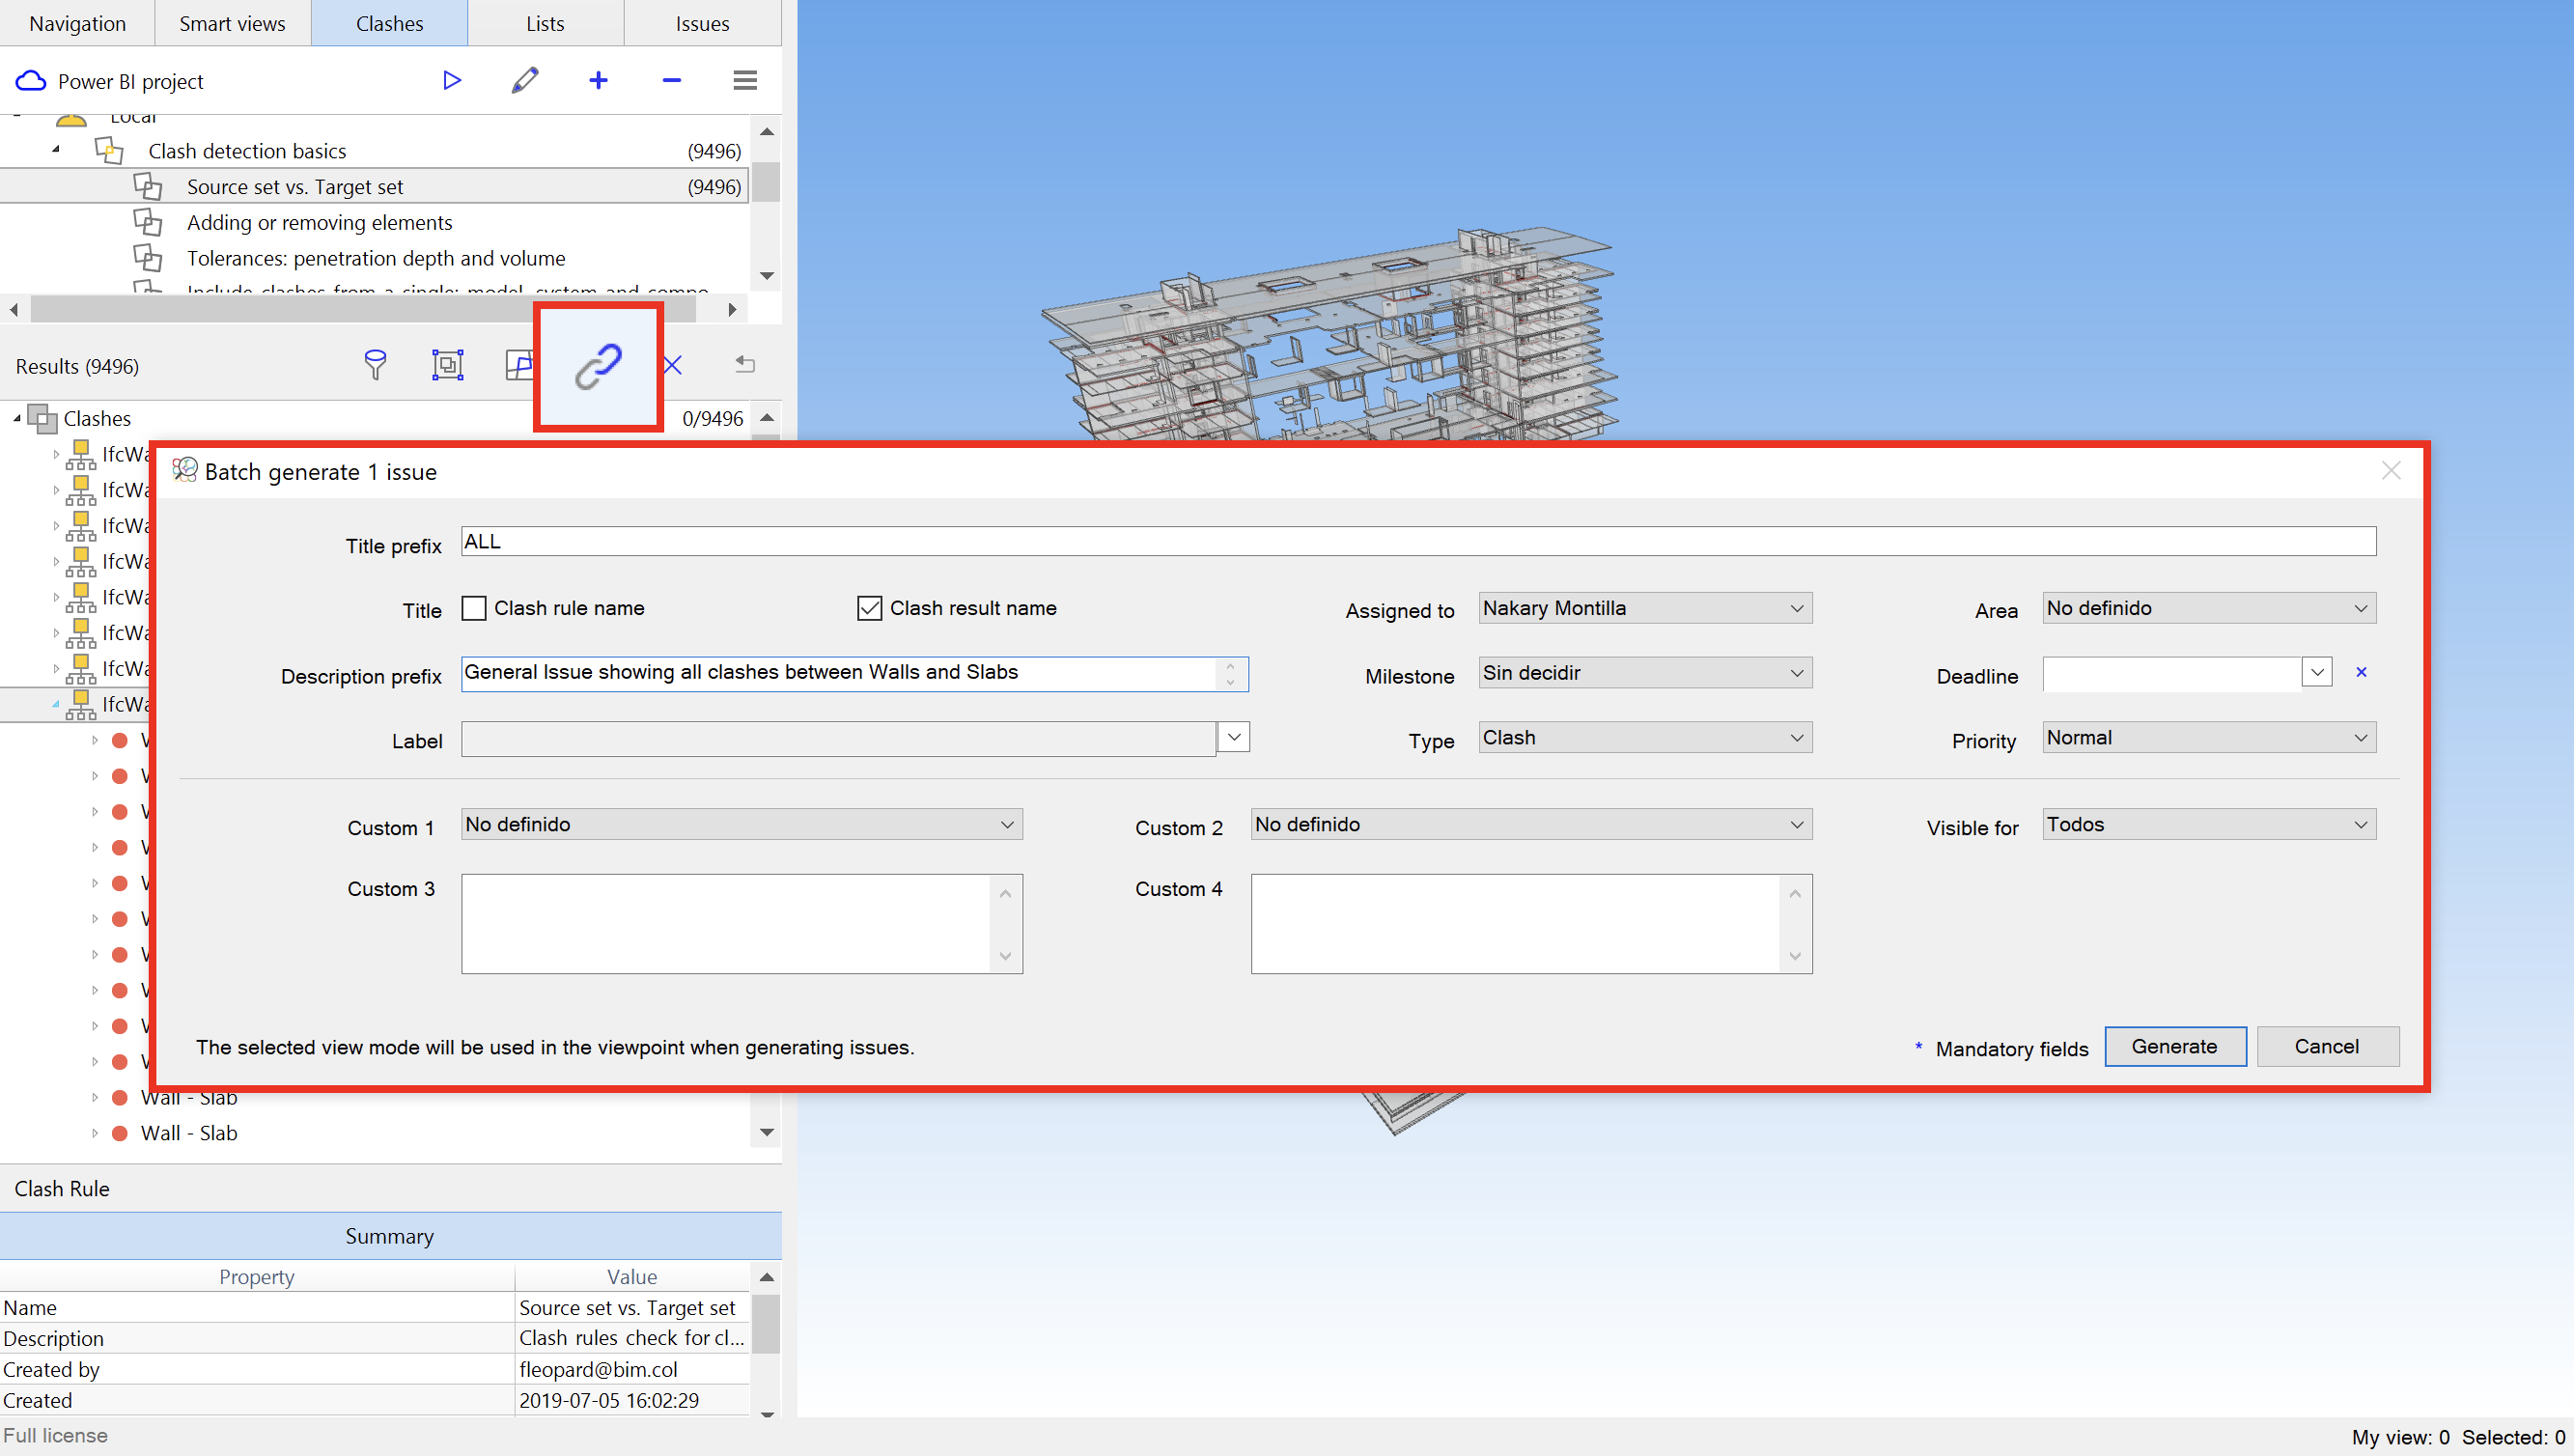The width and height of the screenshot is (2574, 1456).
Task: Open the Label dropdown arrow
Action: tap(1234, 738)
